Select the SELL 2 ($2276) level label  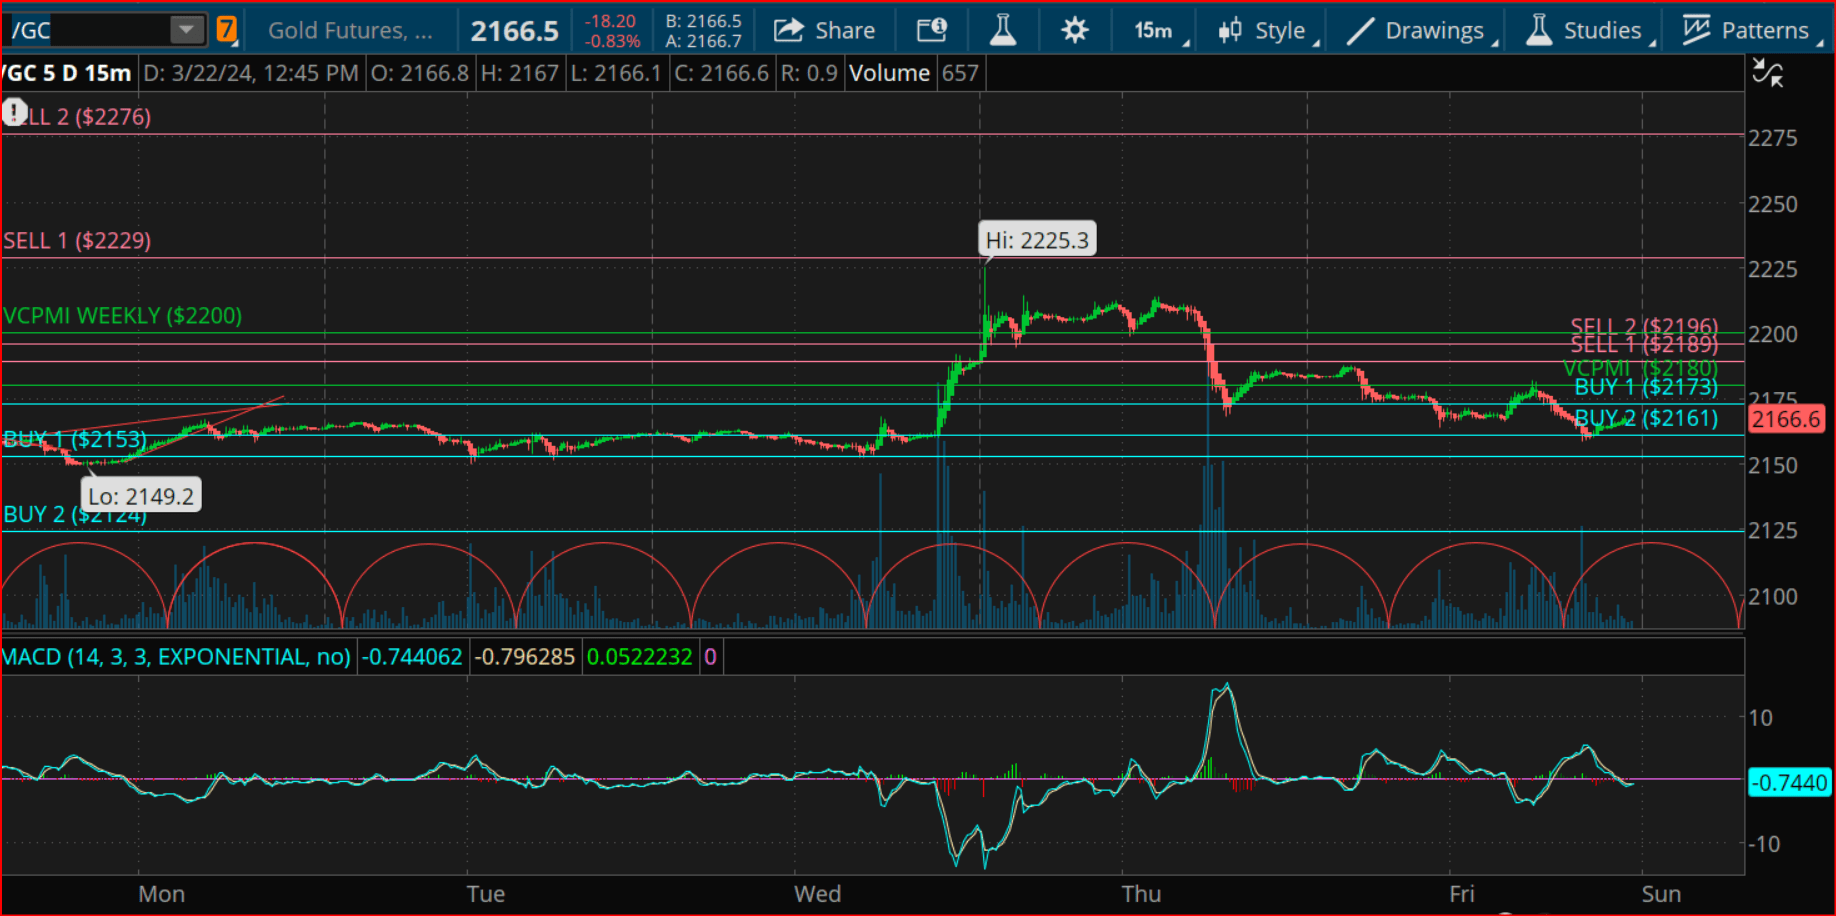coord(89,117)
